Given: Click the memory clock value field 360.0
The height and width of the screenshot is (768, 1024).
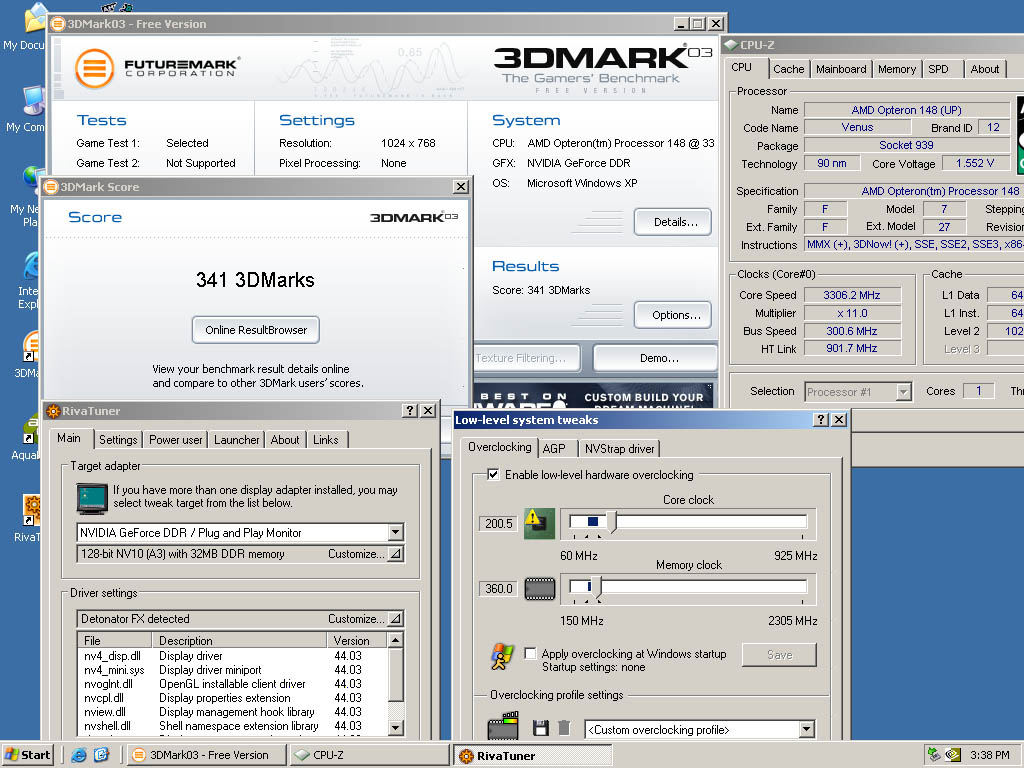Looking at the screenshot, I should click(x=499, y=588).
